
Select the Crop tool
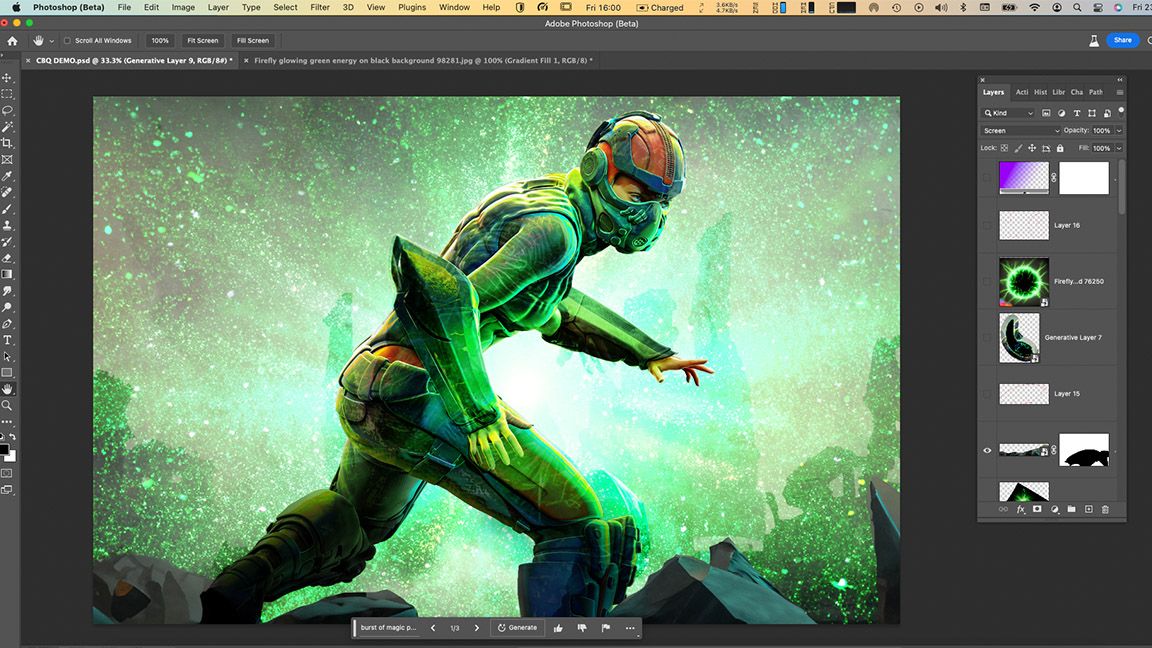(x=7, y=143)
